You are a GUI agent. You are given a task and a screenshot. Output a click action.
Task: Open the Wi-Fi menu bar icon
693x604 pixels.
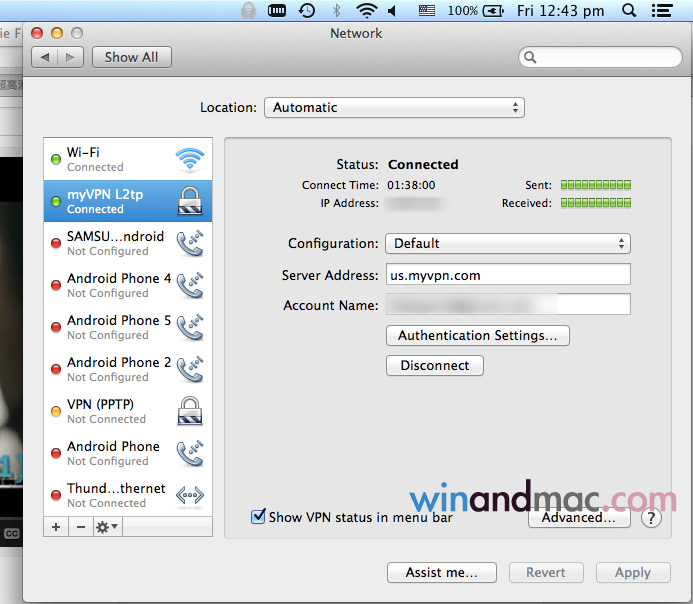coord(366,10)
